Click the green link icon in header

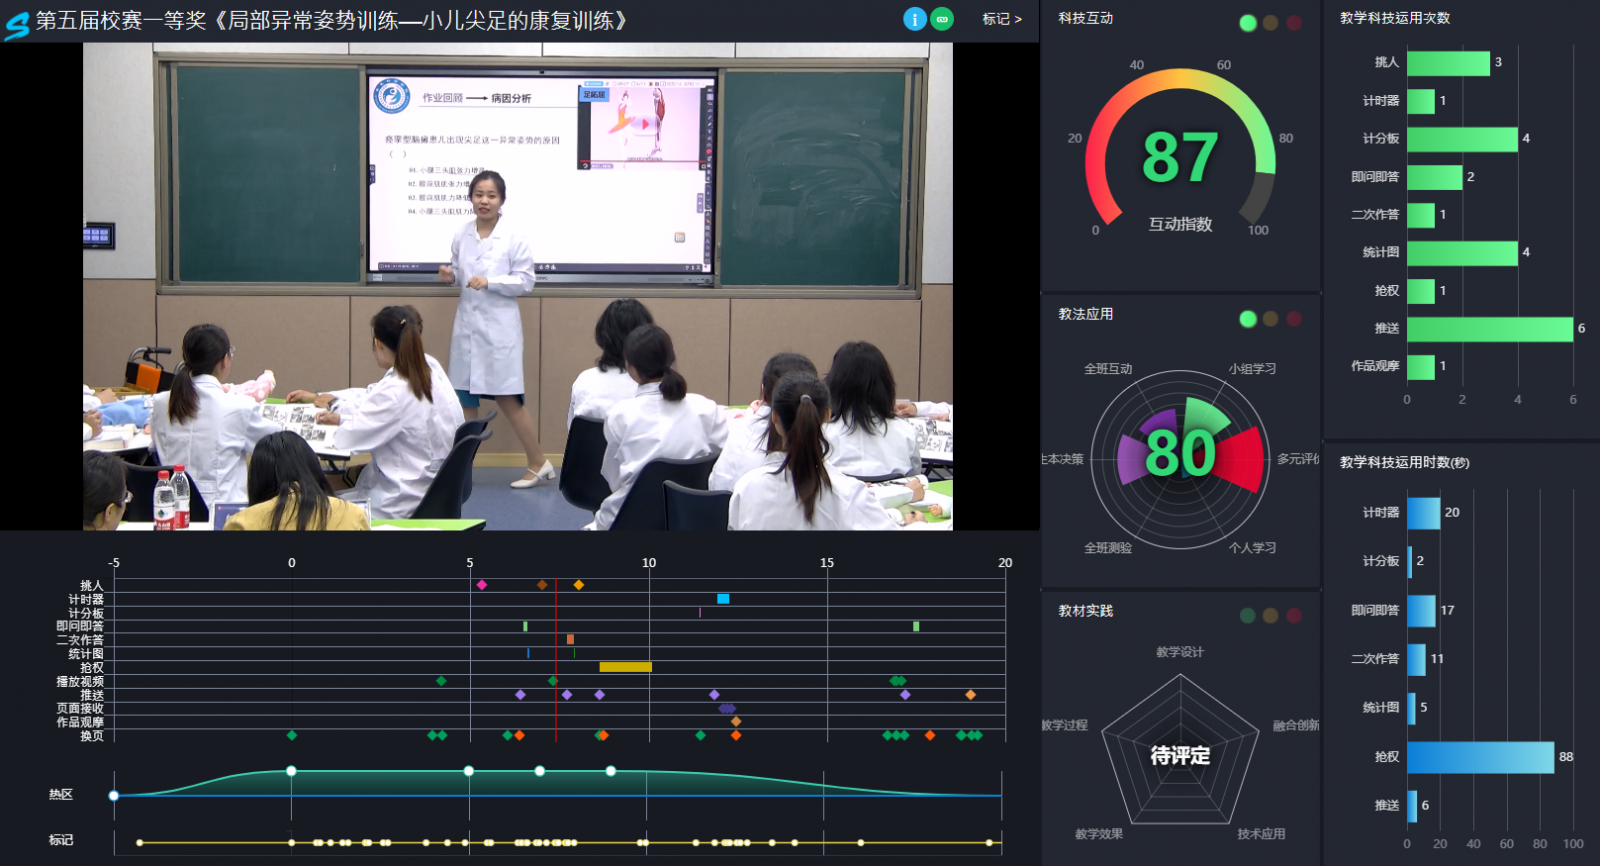(942, 19)
